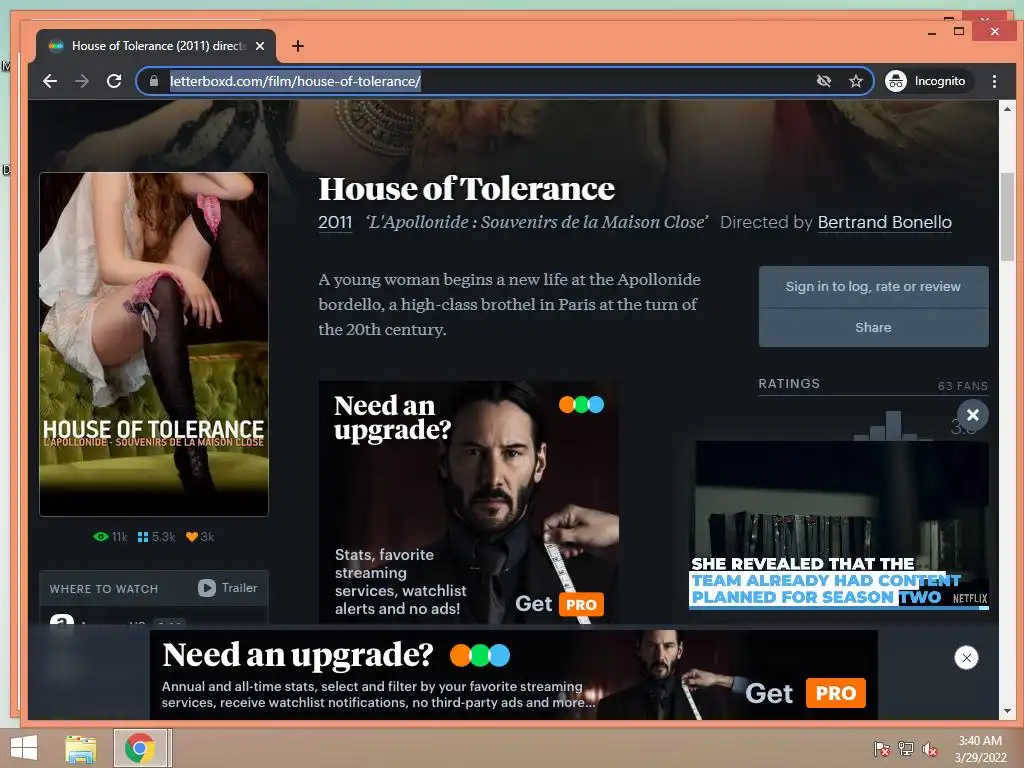Viewport: 1024px width, 768px height.
Task: Click the orange heart likes count 3k
Action: click(200, 537)
